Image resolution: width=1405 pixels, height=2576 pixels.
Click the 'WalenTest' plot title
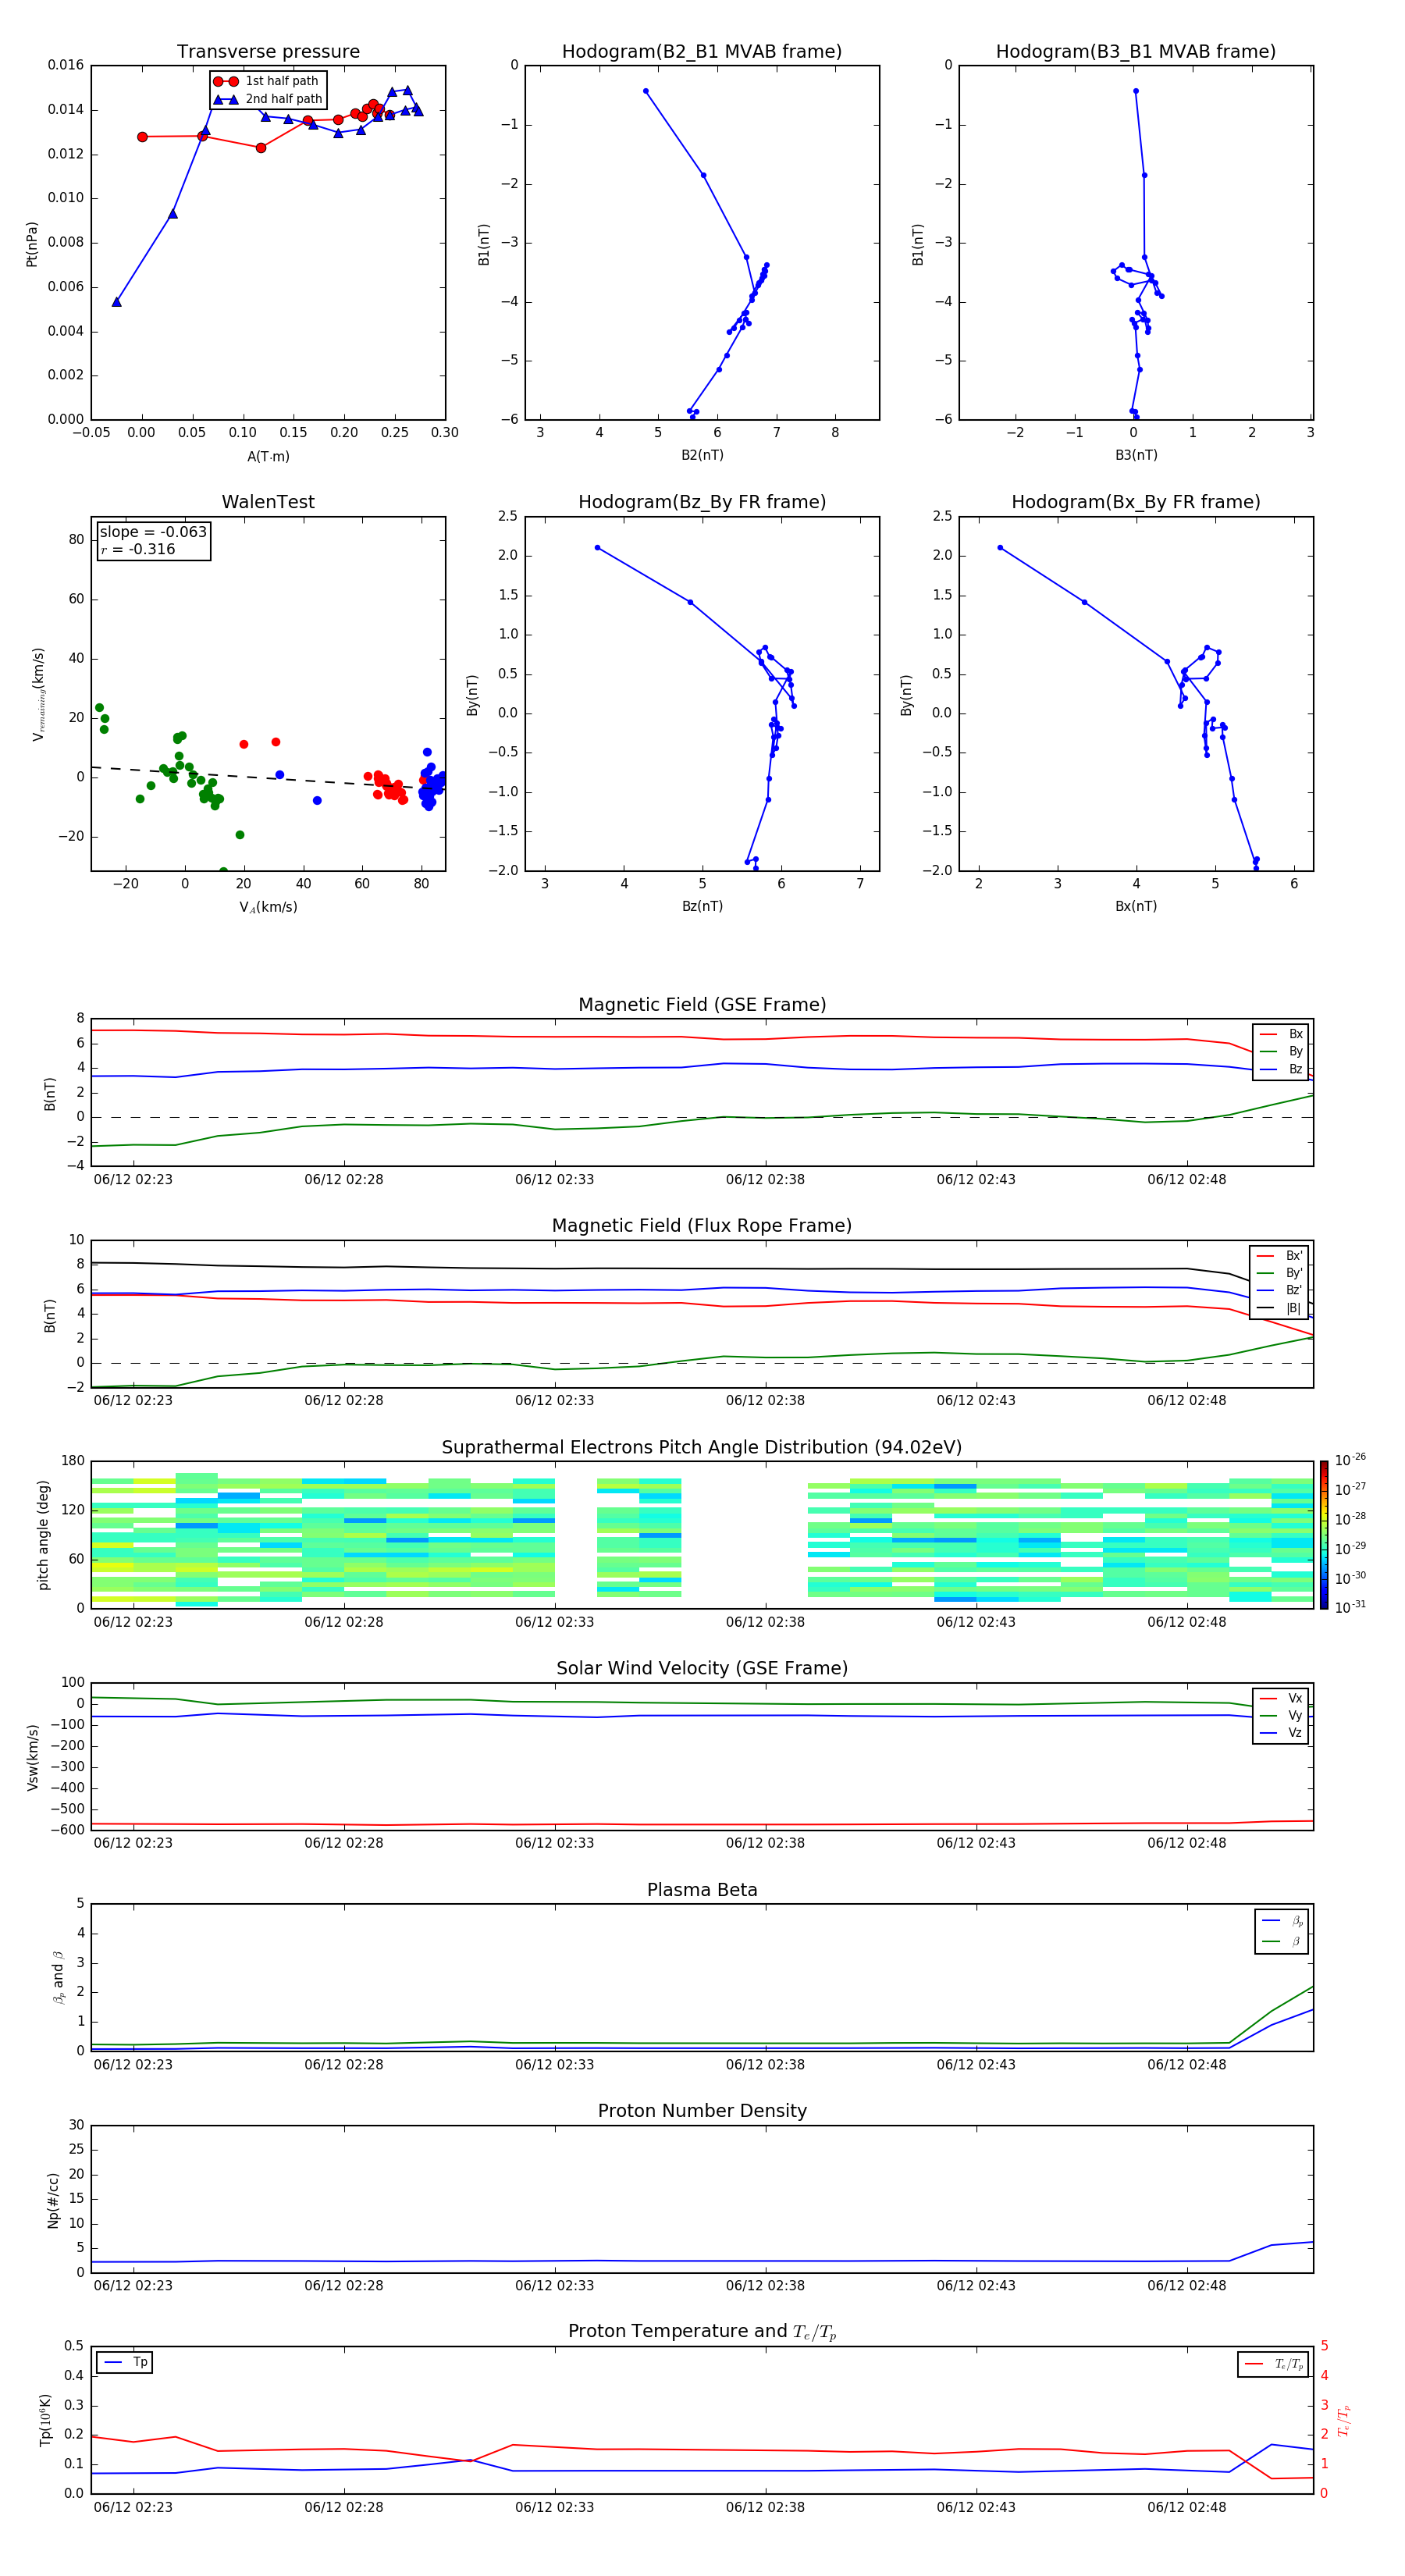point(268,502)
